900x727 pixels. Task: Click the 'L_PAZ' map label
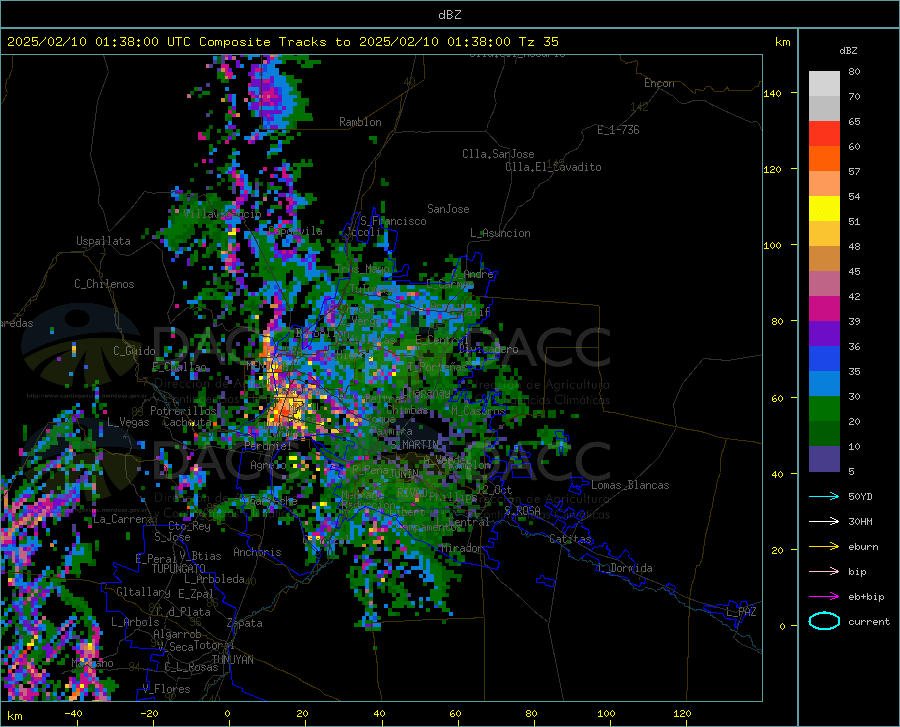[741, 612]
